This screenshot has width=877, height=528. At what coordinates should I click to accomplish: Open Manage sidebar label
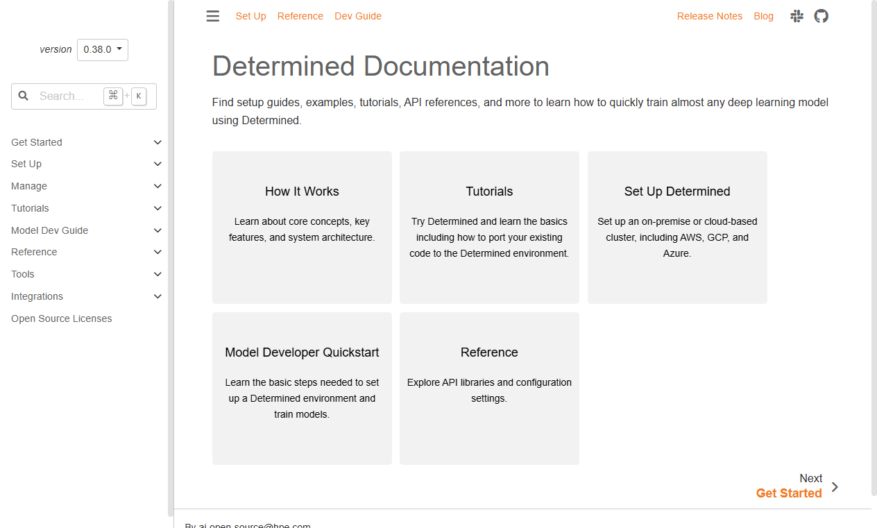(x=29, y=186)
